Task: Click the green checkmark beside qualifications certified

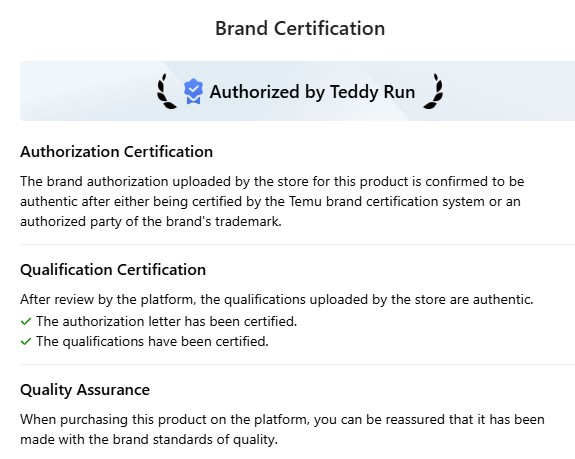Action: 26,342
